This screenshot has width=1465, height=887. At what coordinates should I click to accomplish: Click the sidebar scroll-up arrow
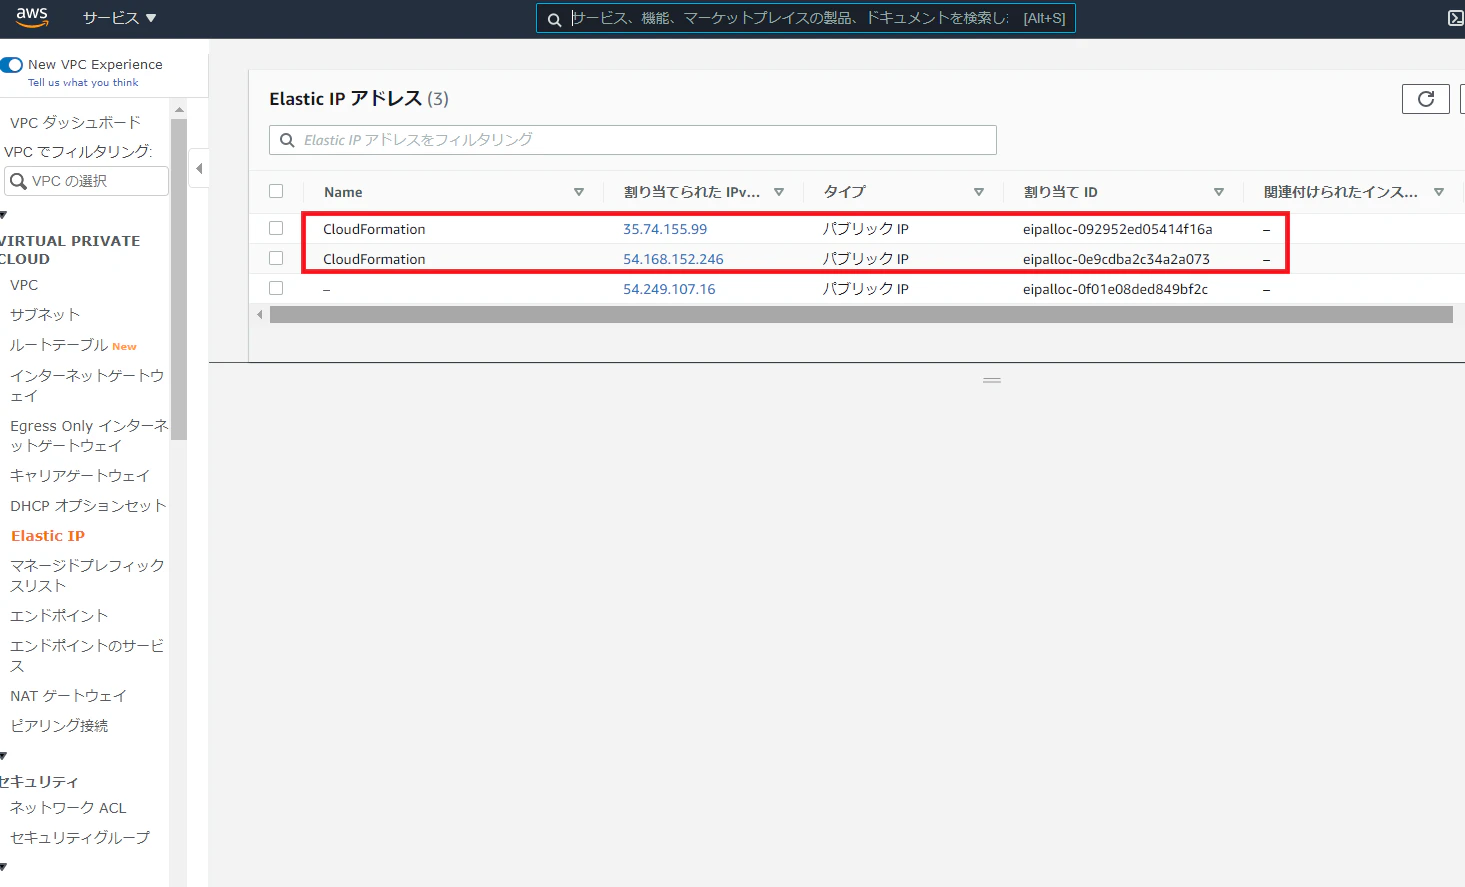tap(179, 110)
